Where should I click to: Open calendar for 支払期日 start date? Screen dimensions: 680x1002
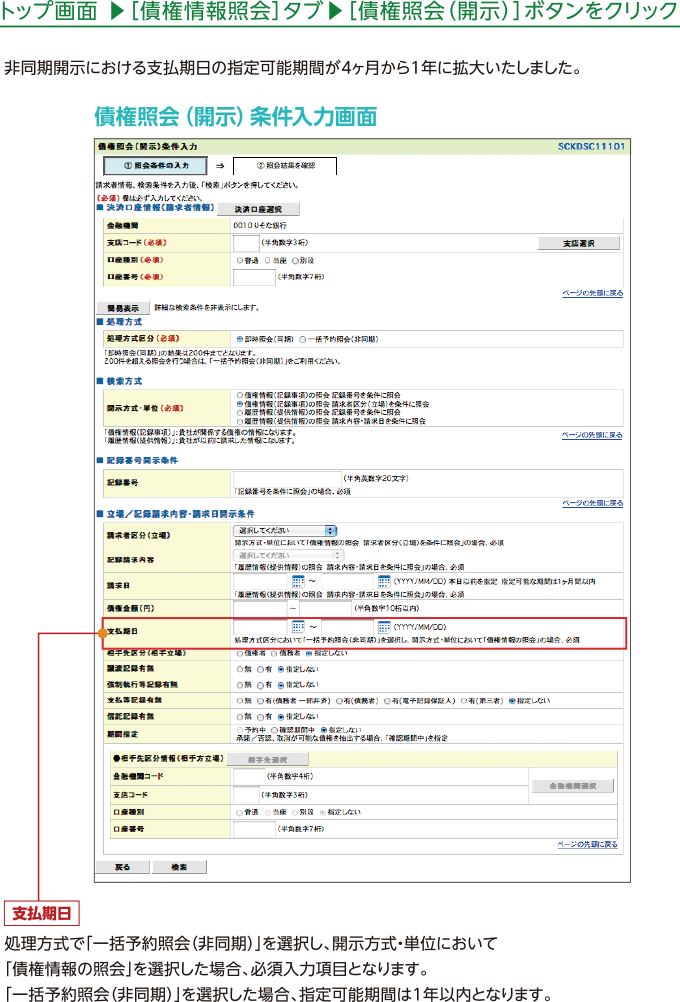click(x=298, y=627)
